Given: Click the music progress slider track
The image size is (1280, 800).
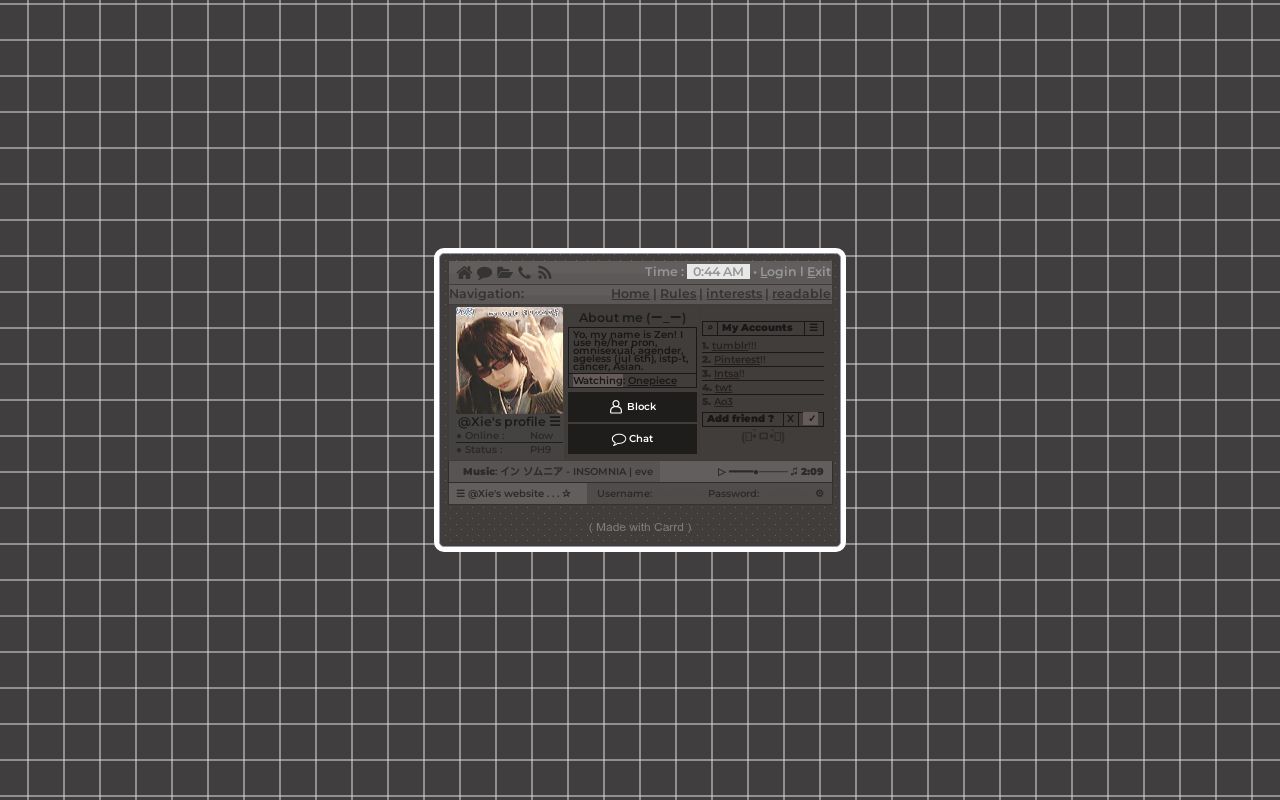Looking at the screenshot, I should [758, 471].
